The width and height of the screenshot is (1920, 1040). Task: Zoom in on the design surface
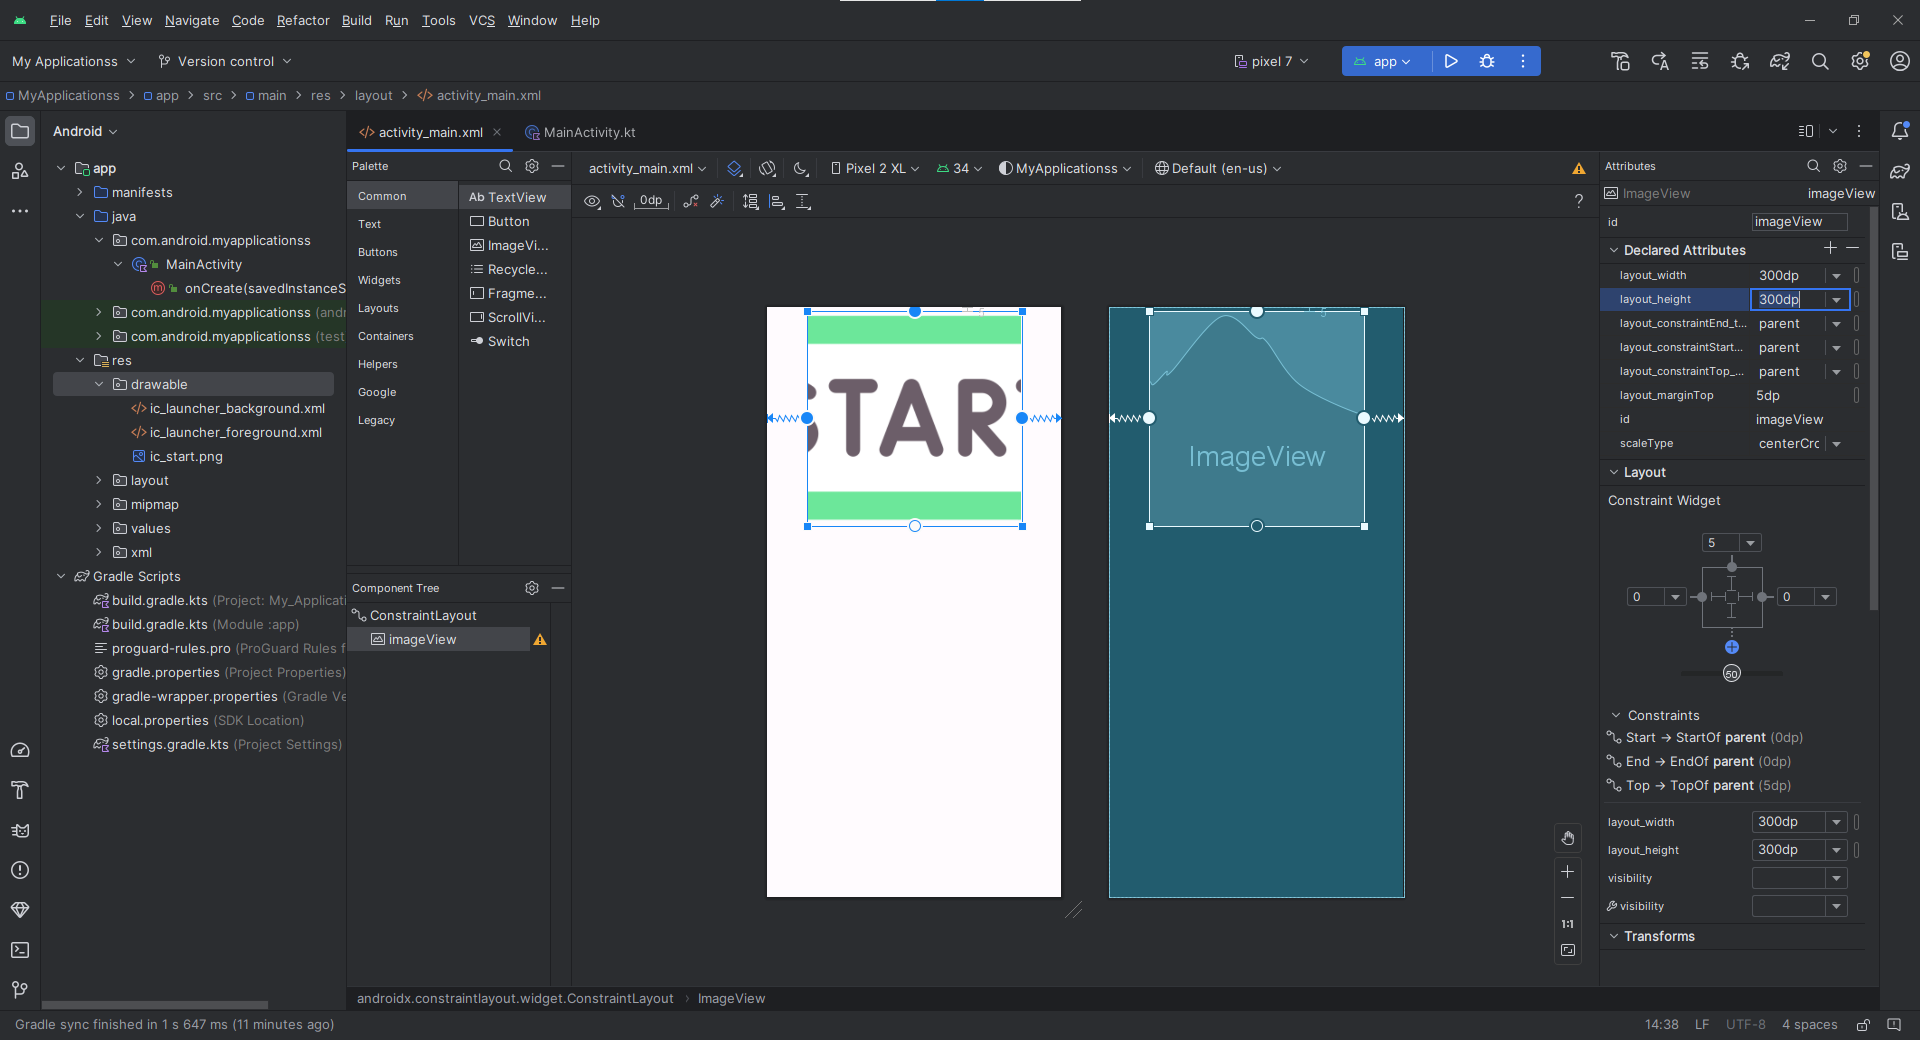[1568, 872]
